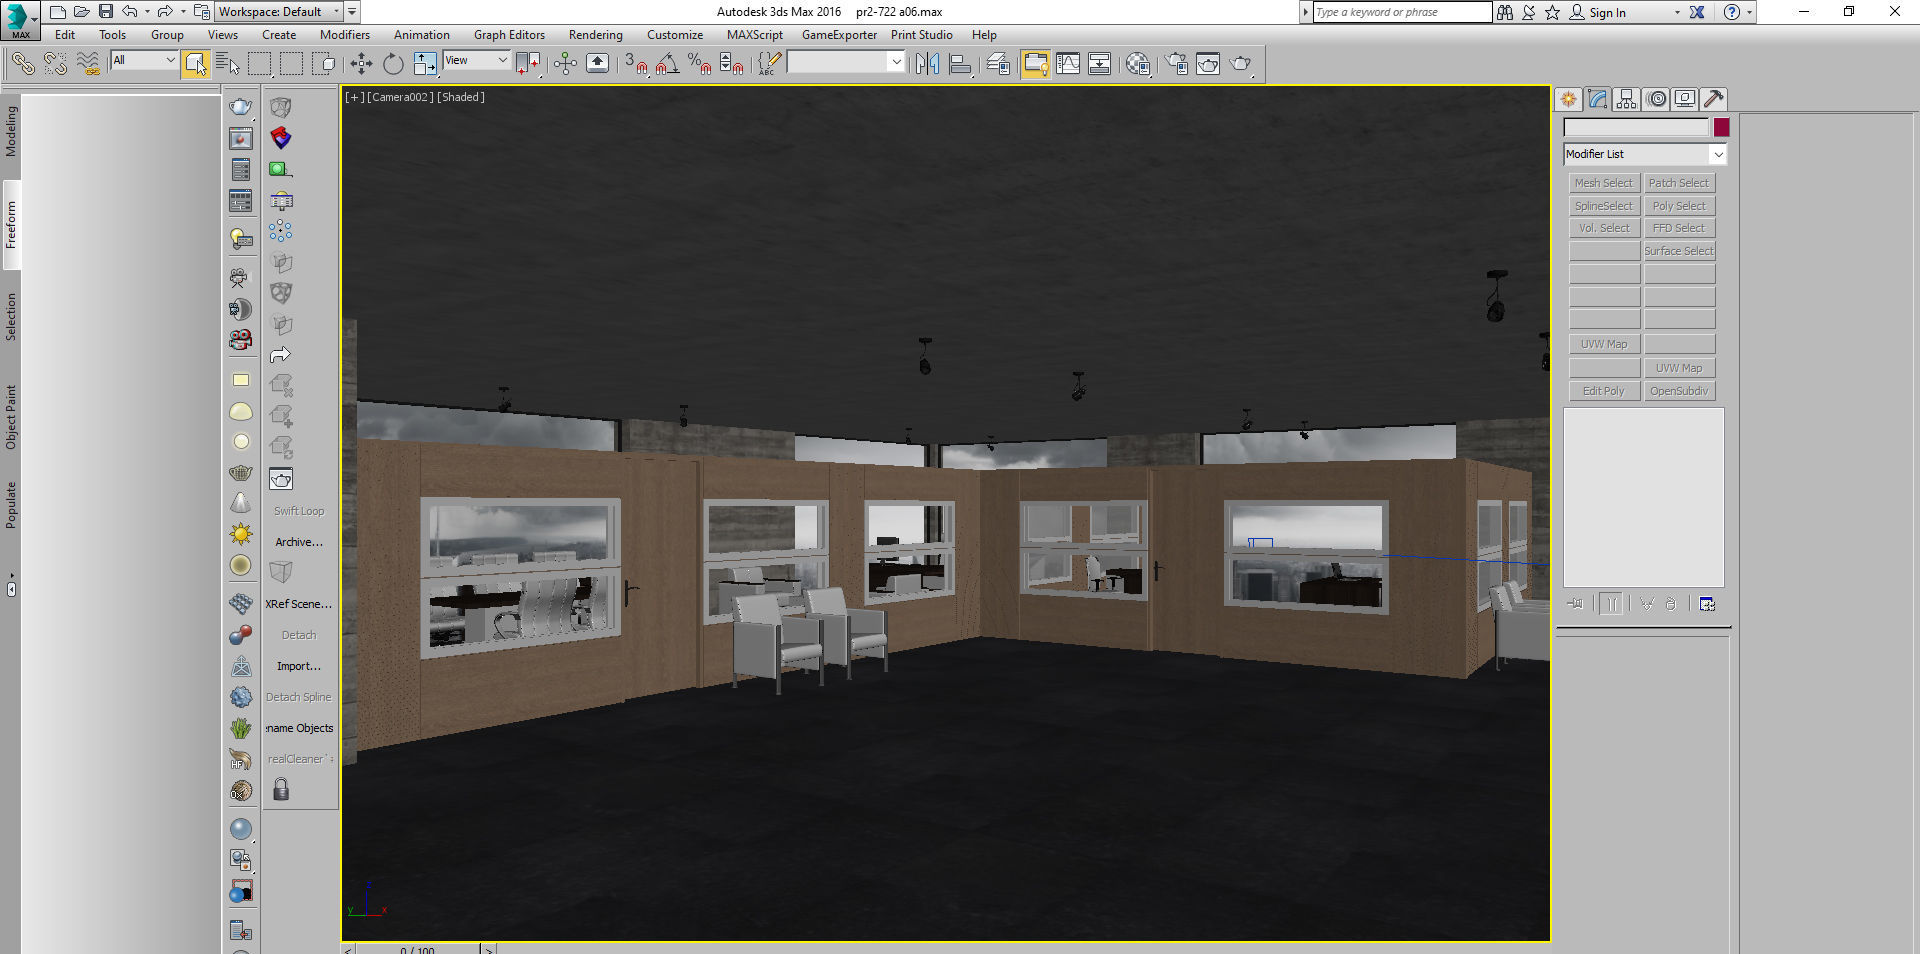
Task: Open the Modifiers menu
Action: (345, 35)
